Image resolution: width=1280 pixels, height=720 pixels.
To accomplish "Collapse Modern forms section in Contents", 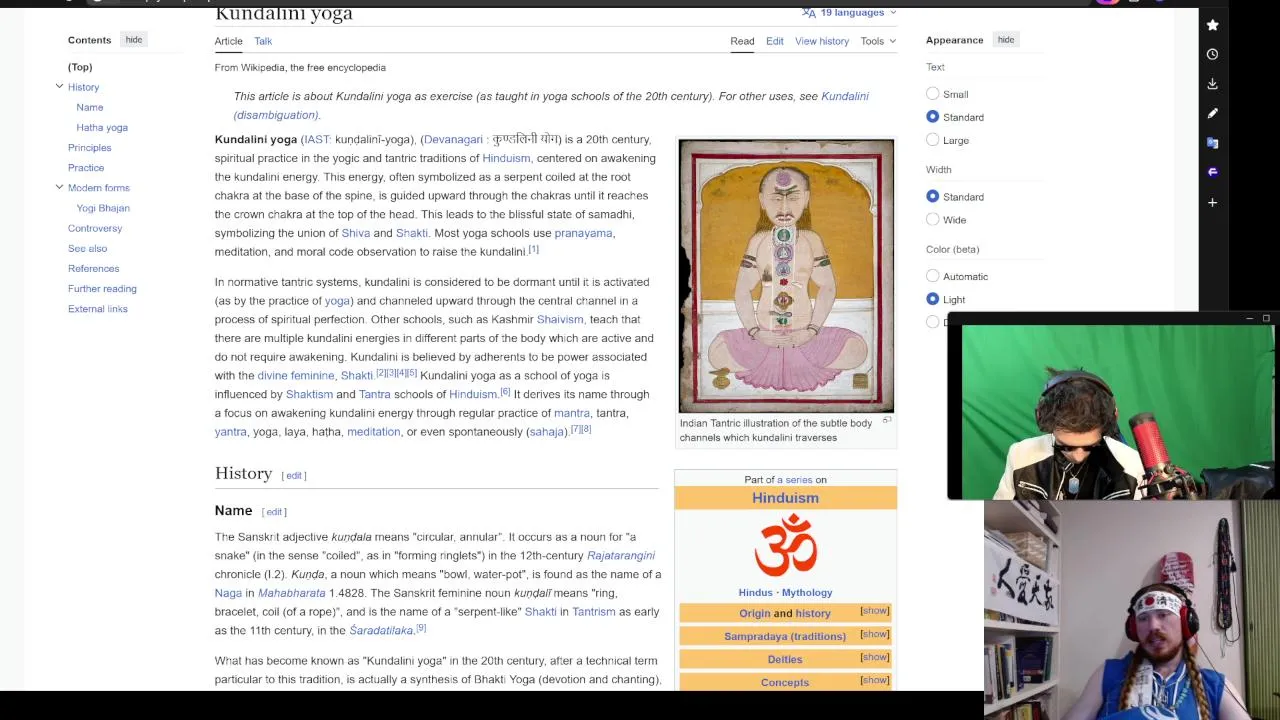I will (x=59, y=187).
